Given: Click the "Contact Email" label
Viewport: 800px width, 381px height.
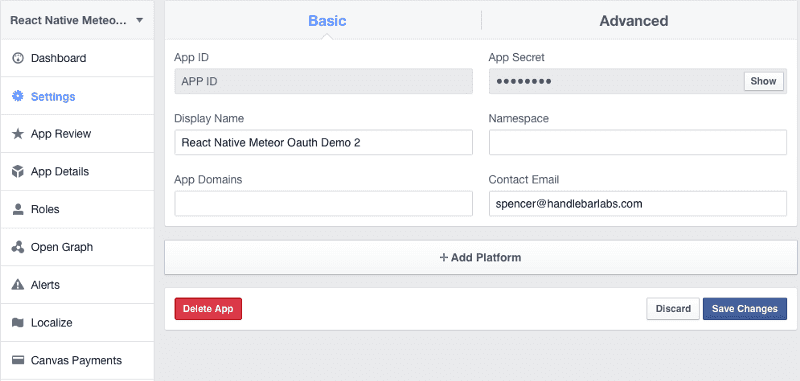Looking at the screenshot, I should 524,180.
